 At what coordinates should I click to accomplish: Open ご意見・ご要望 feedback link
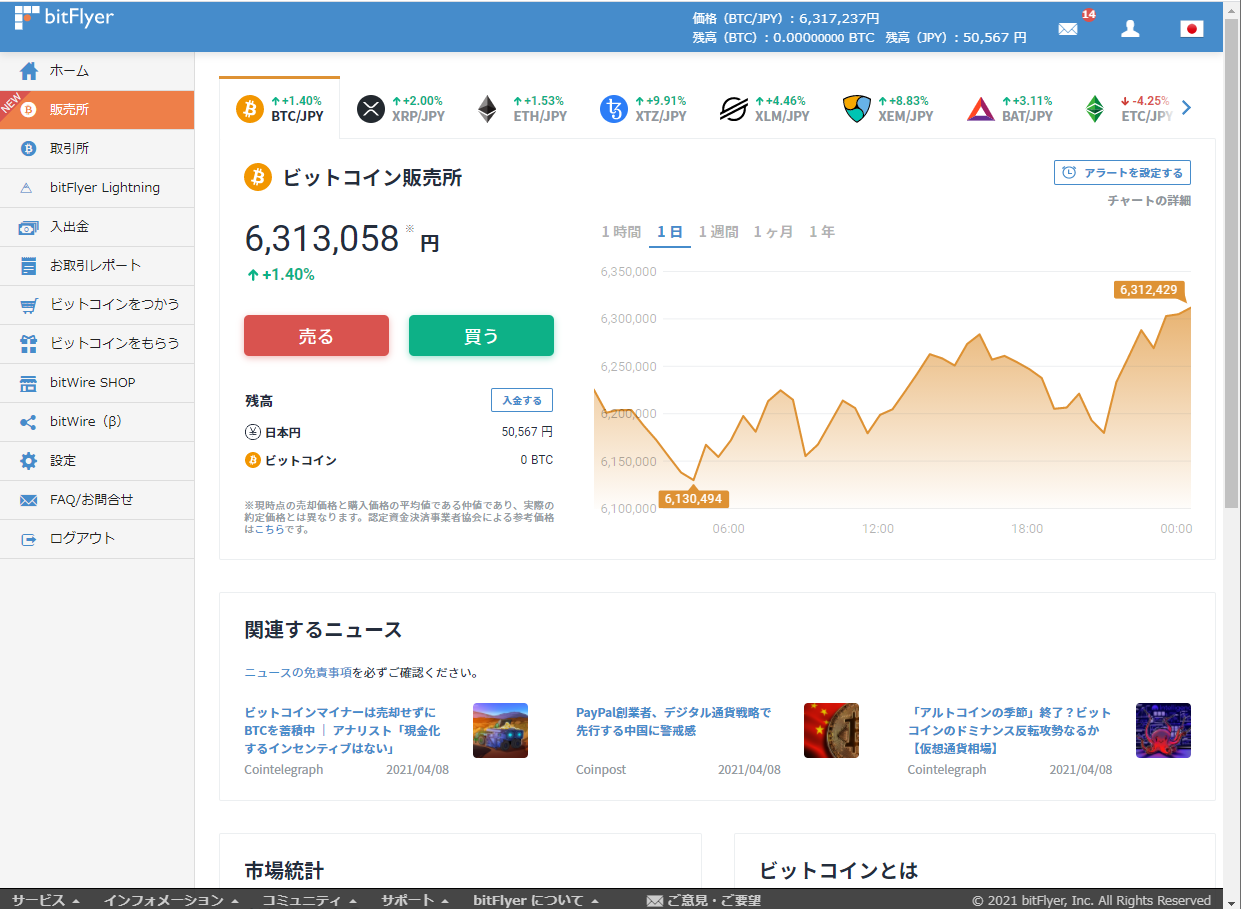pos(704,900)
